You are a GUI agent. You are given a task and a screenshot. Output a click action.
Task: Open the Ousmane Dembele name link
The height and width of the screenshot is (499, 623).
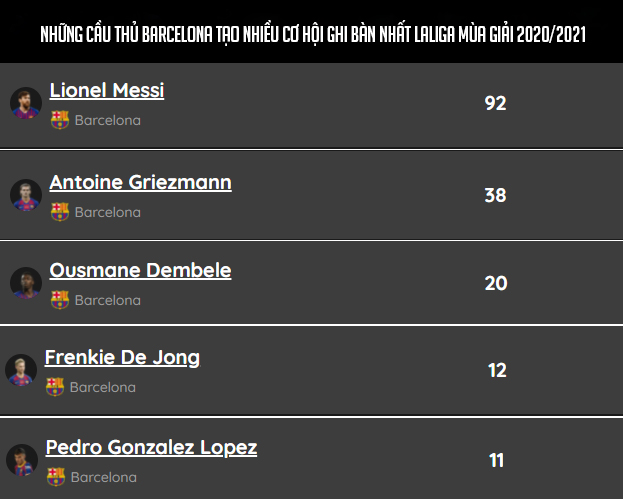pyautogui.click(x=140, y=270)
